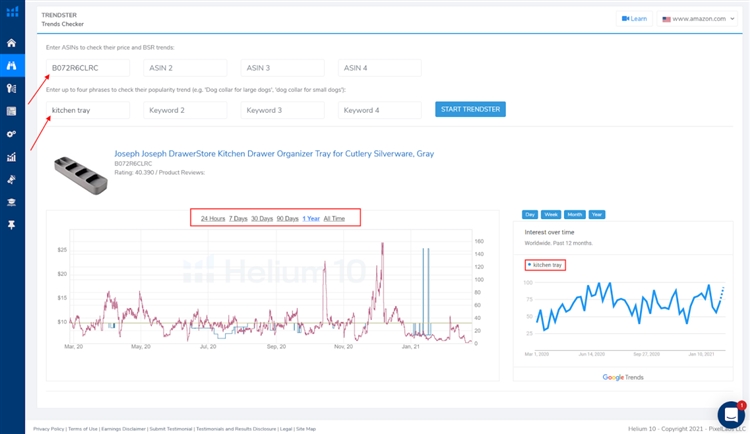This screenshot has width=750, height=434.
Task: Select the 24 Hours time range
Action: pyautogui.click(x=212, y=218)
